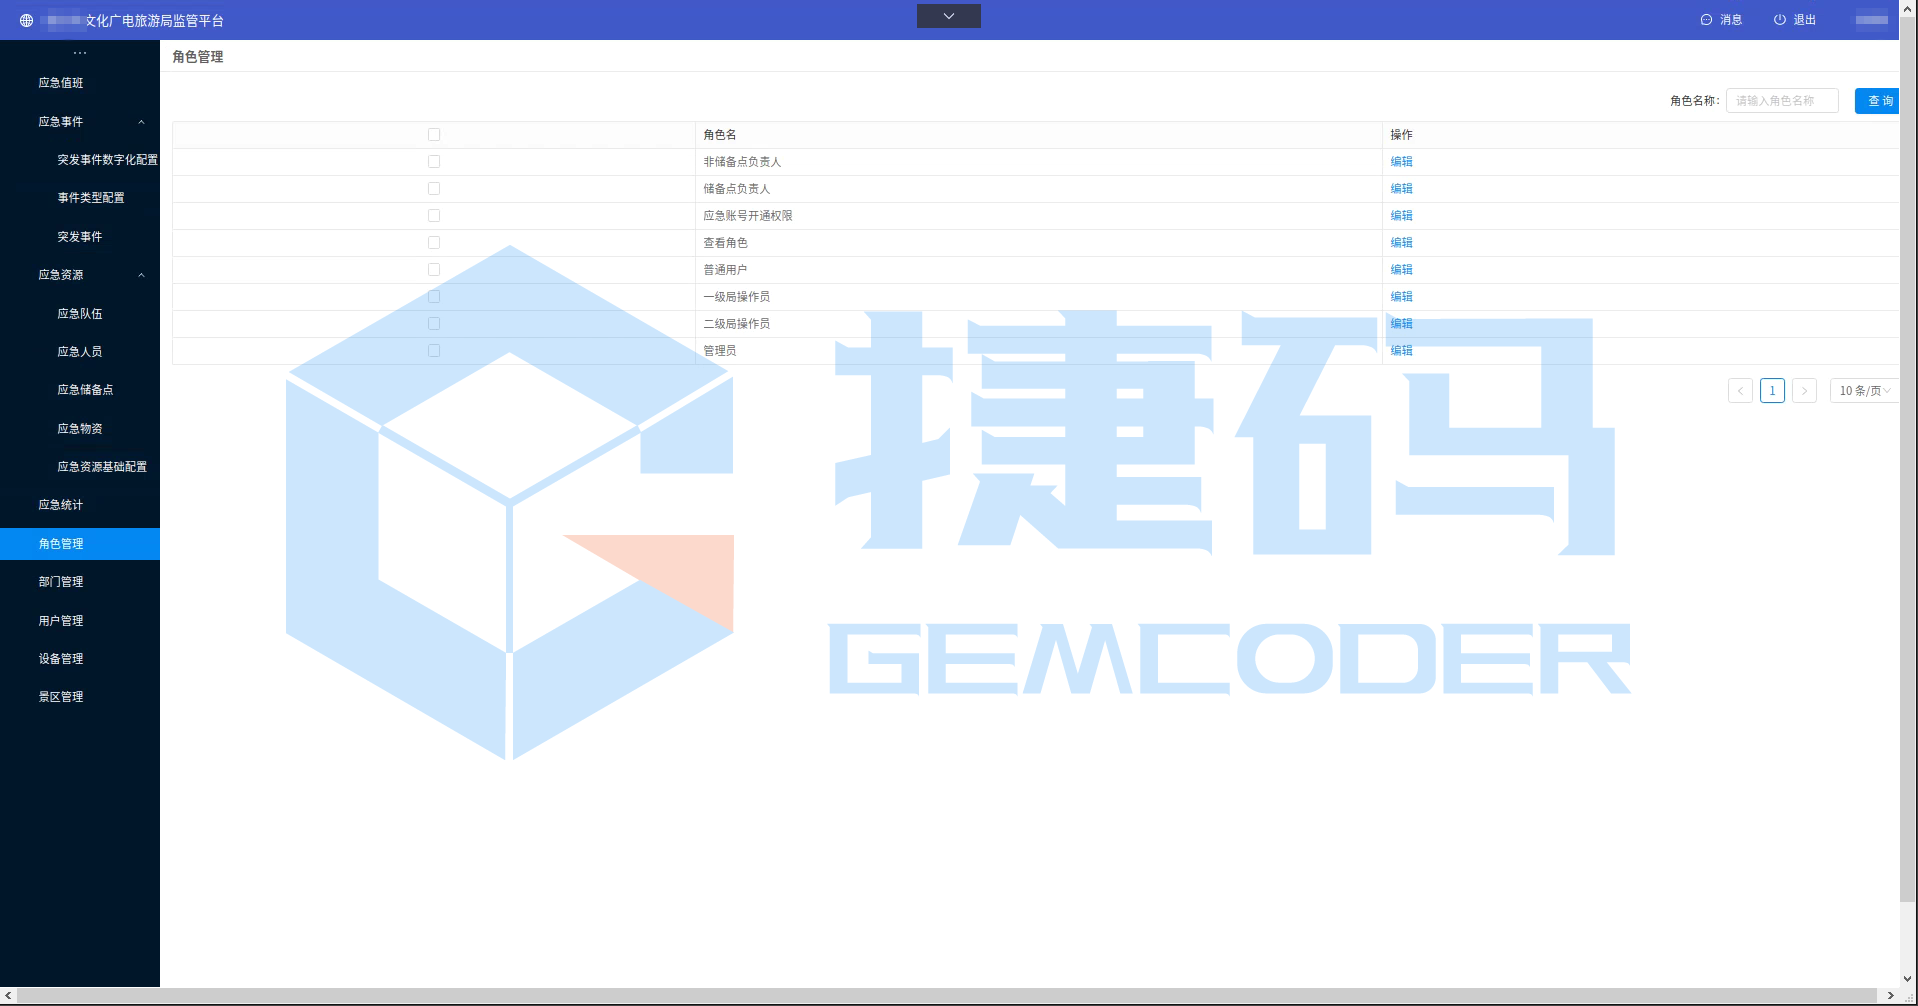This screenshot has height=1006, width=1918.
Task: Open 用户管理 in the sidebar
Action: pyautogui.click(x=61, y=621)
